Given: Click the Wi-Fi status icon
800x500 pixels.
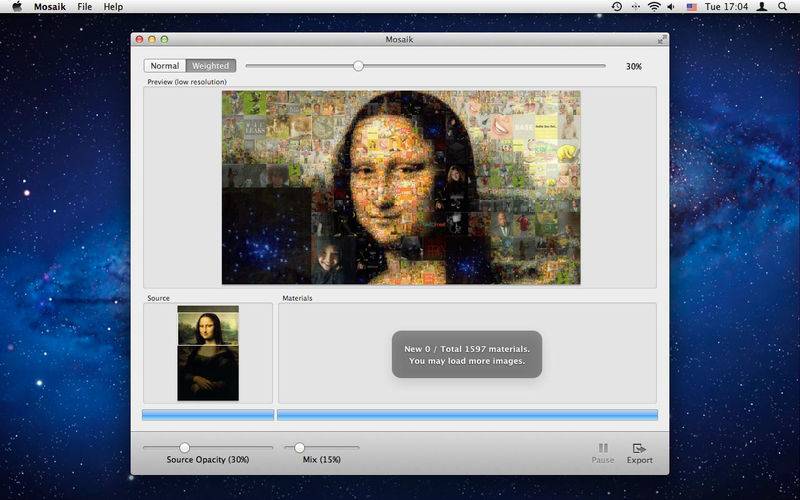Looking at the screenshot, I should 654,7.
